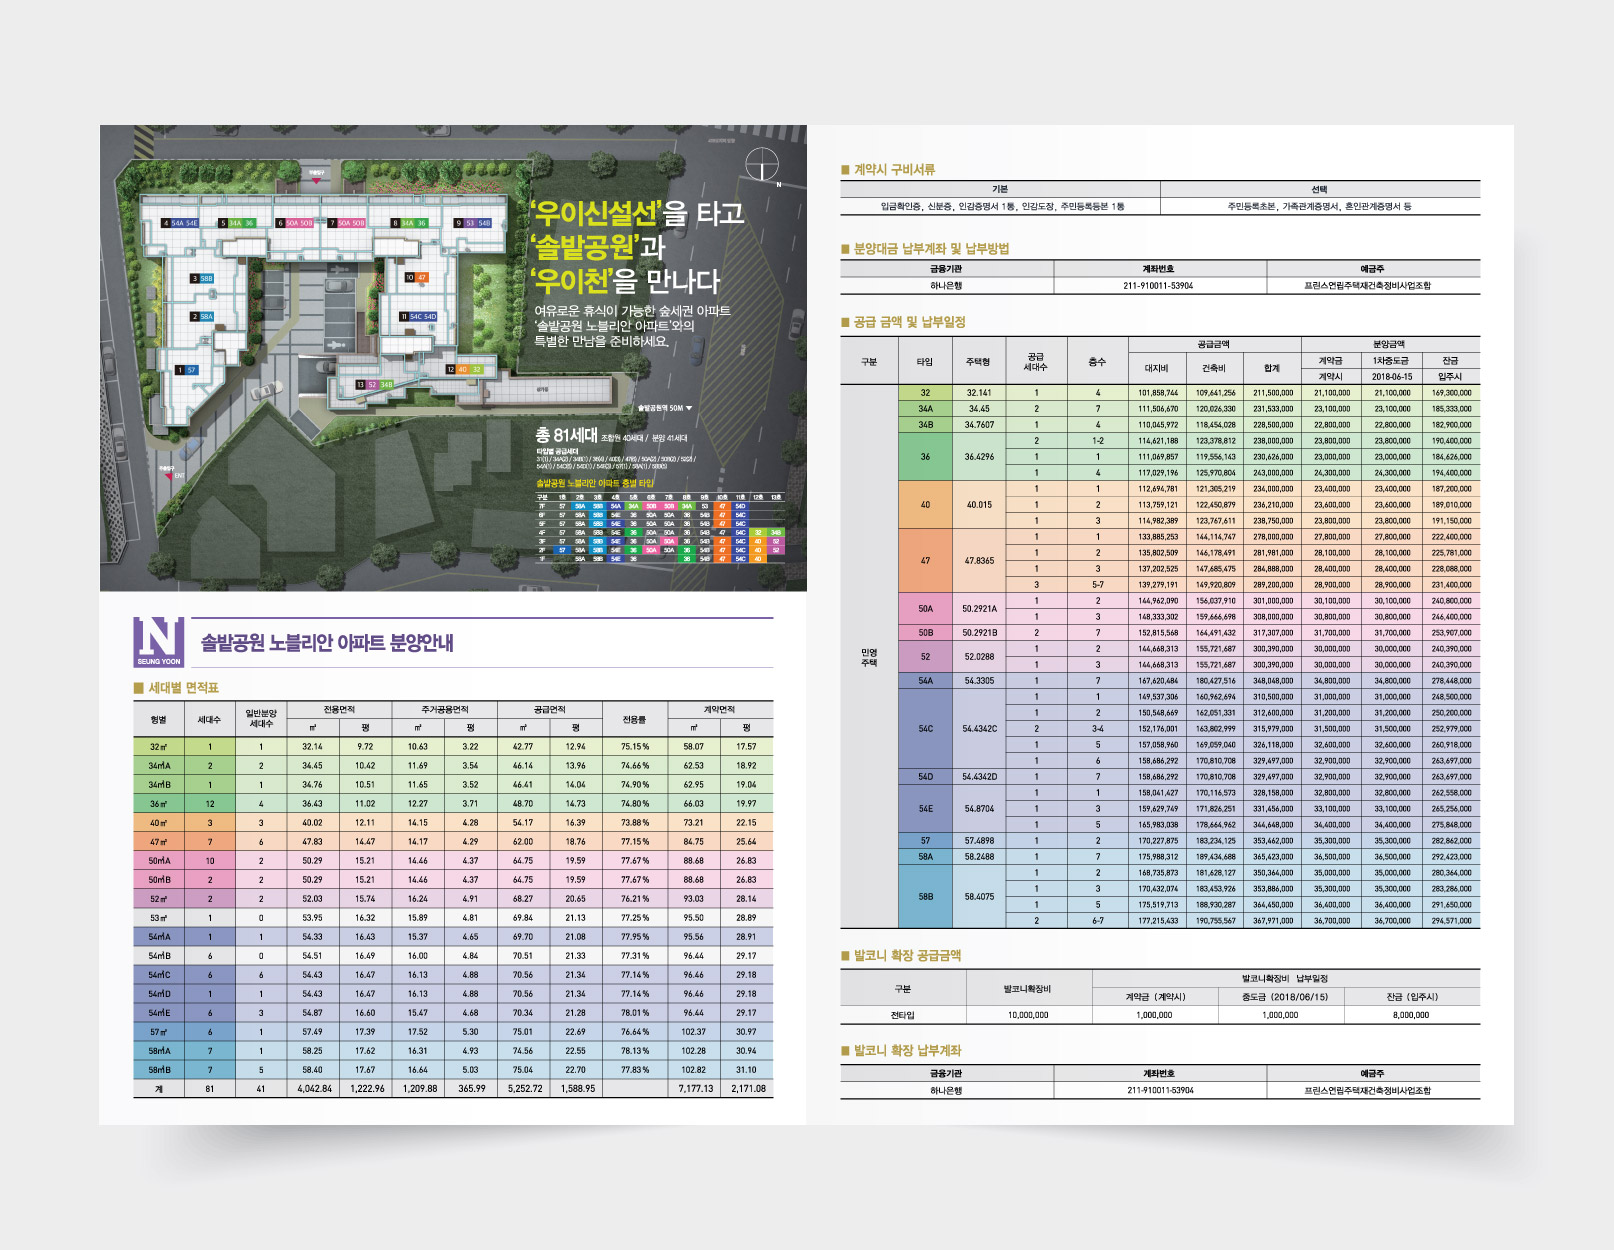Select building 10 label '47' on site plan
The width and height of the screenshot is (1614, 1250).
click(x=416, y=277)
